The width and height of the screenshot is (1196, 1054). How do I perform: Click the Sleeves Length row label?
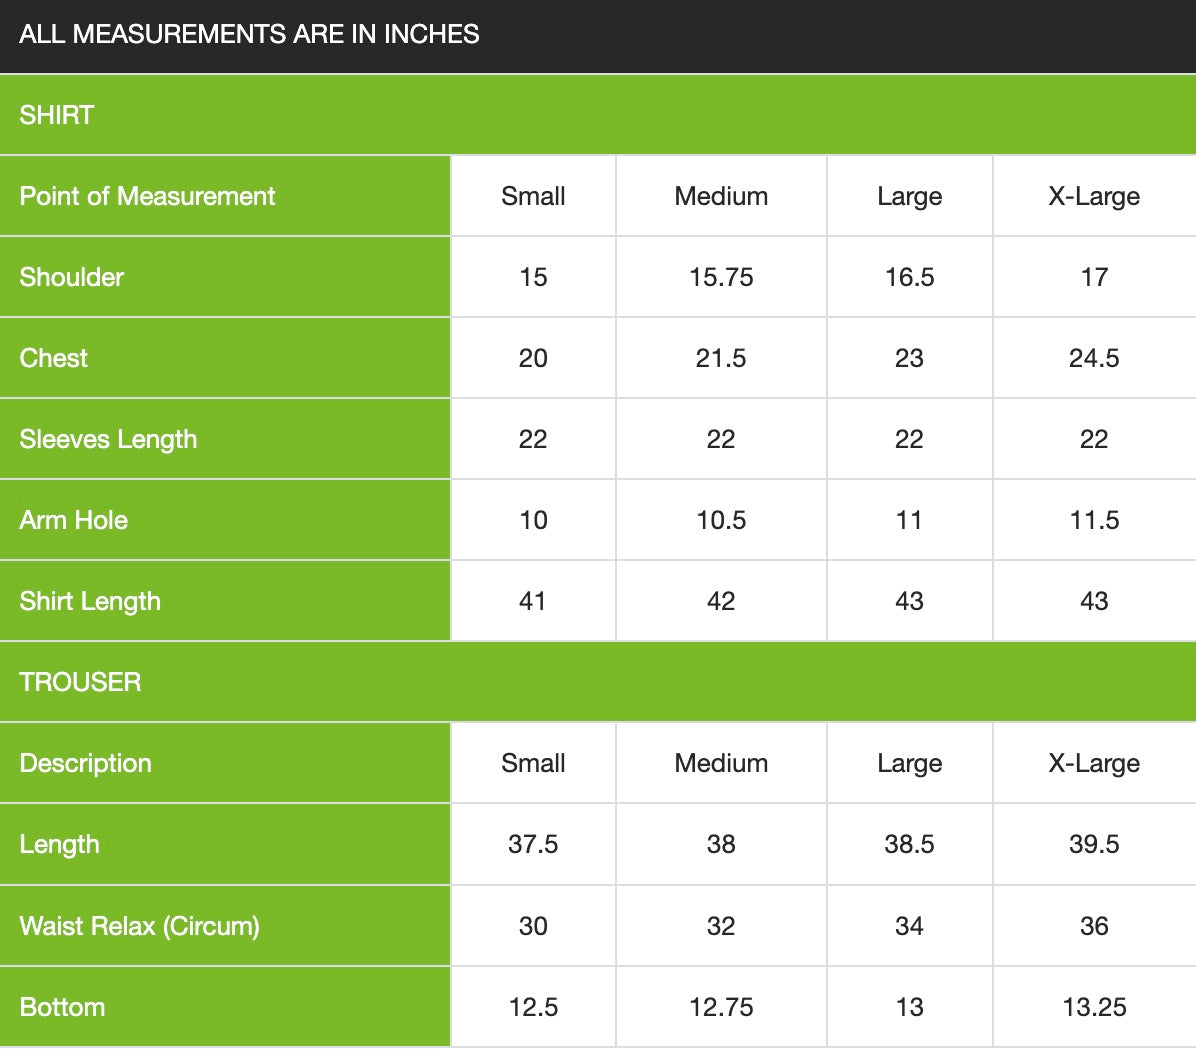tap(108, 439)
